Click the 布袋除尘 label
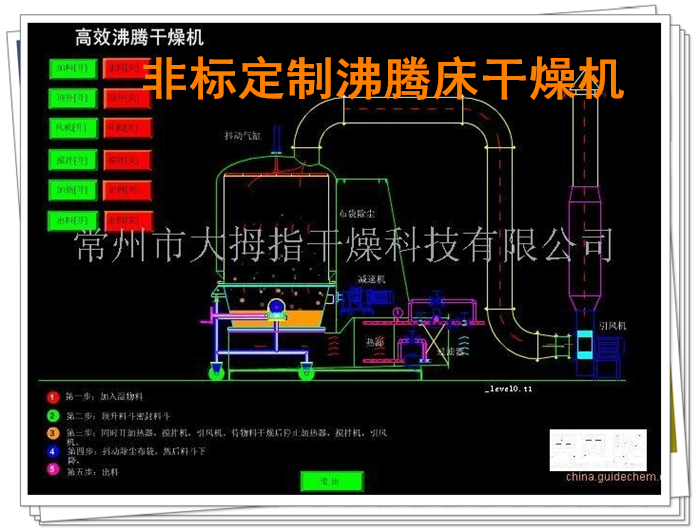The height and width of the screenshot is (530, 700). [x=357, y=214]
